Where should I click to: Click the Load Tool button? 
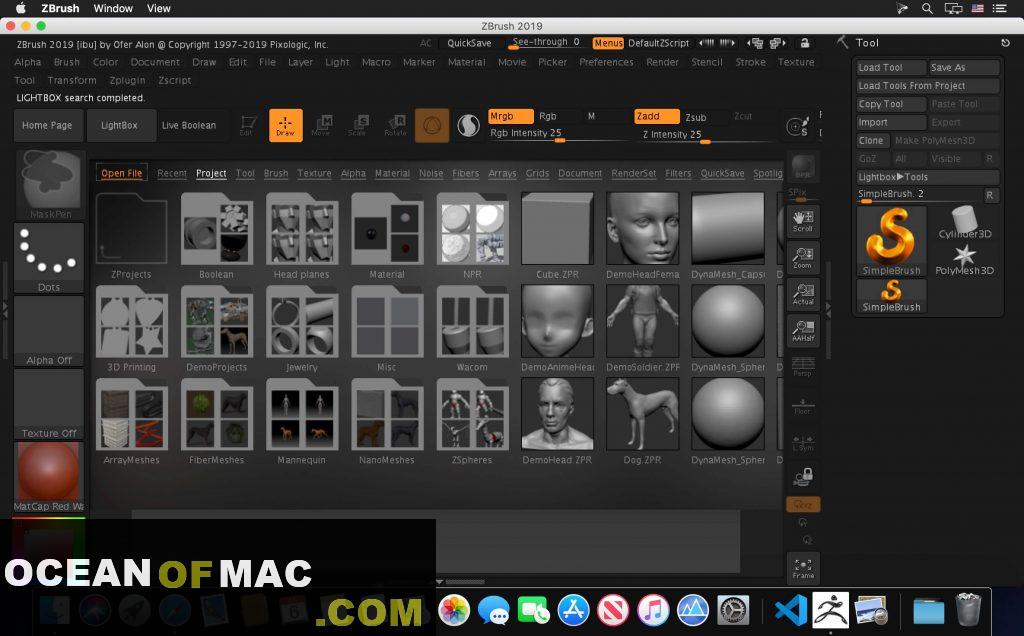tap(891, 67)
